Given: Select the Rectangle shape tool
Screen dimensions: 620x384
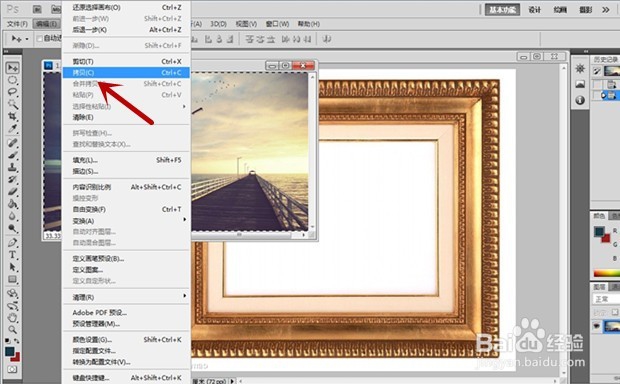Looking at the screenshot, I should coord(13,279).
